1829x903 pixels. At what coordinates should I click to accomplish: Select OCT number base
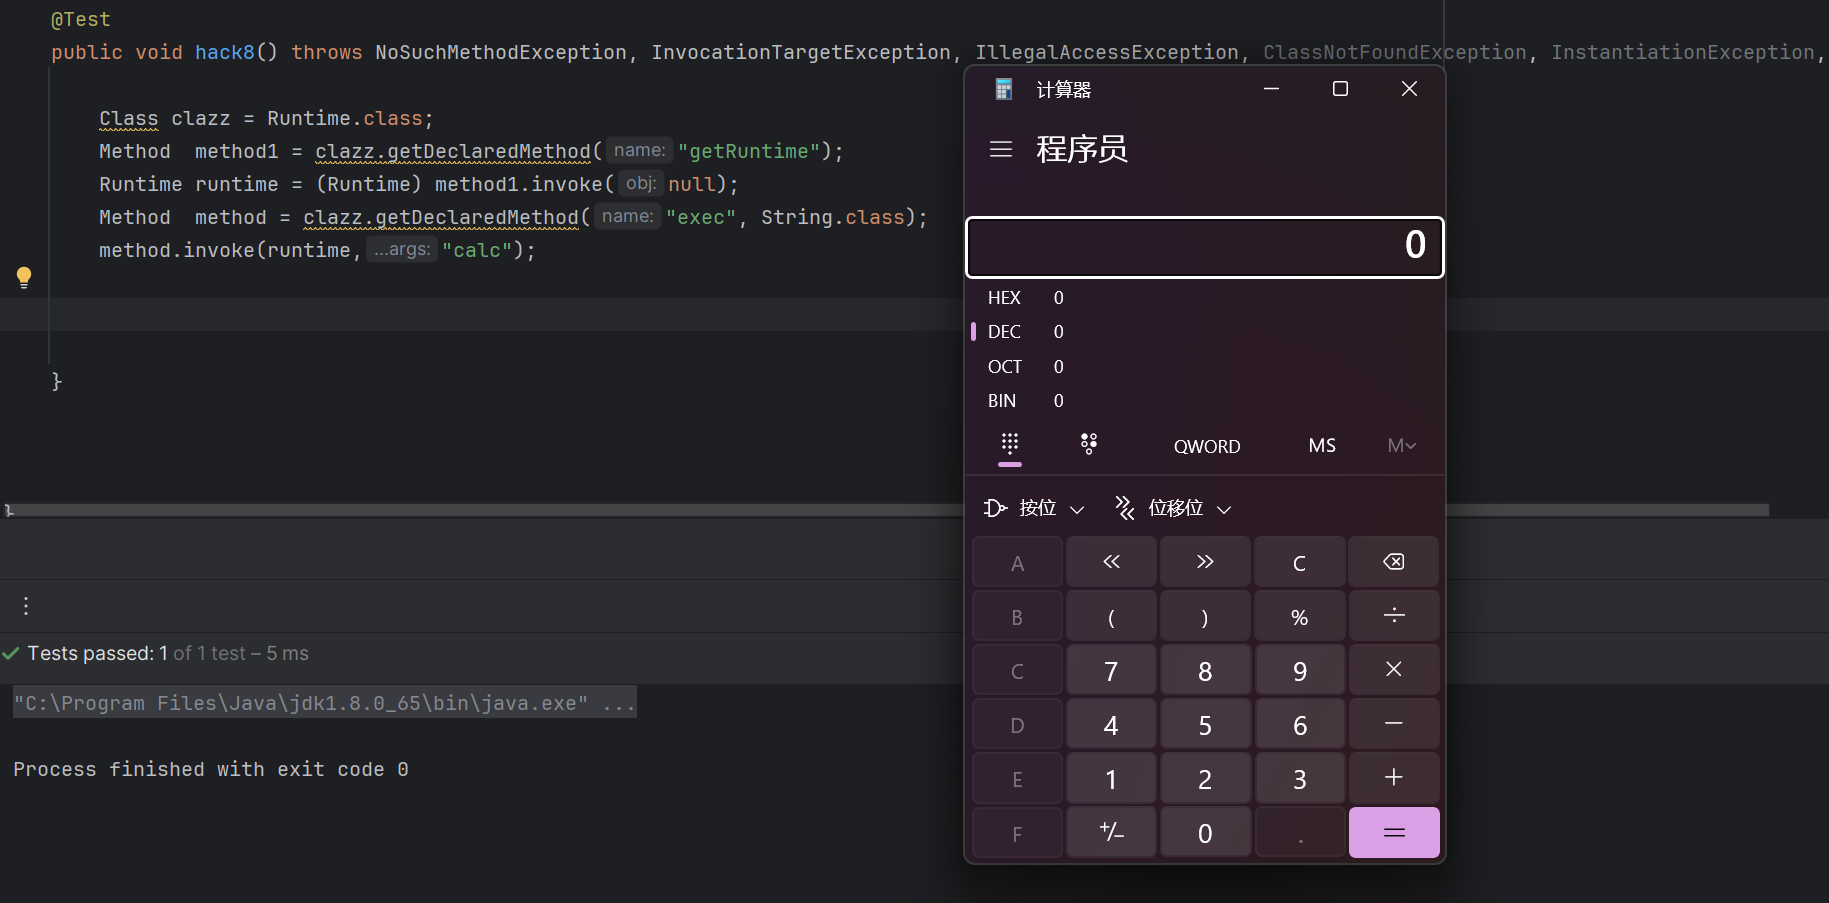(1004, 367)
